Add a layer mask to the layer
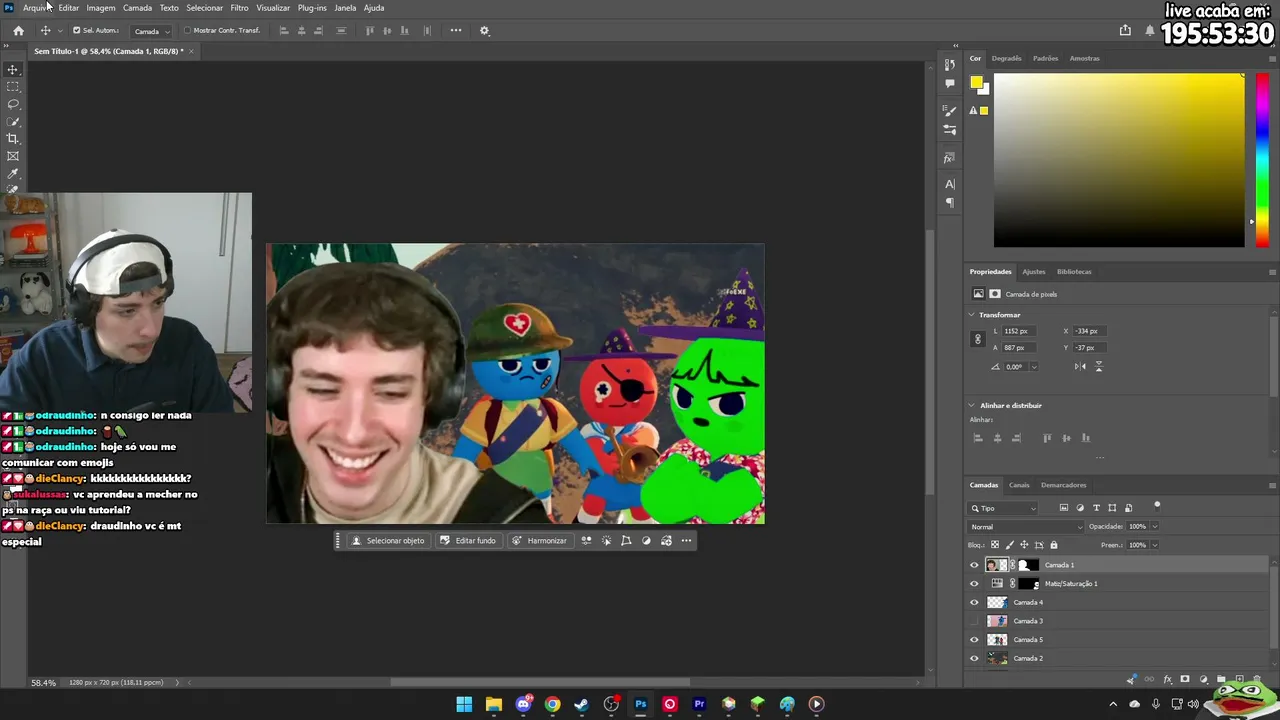1280x720 pixels. click(1185, 680)
